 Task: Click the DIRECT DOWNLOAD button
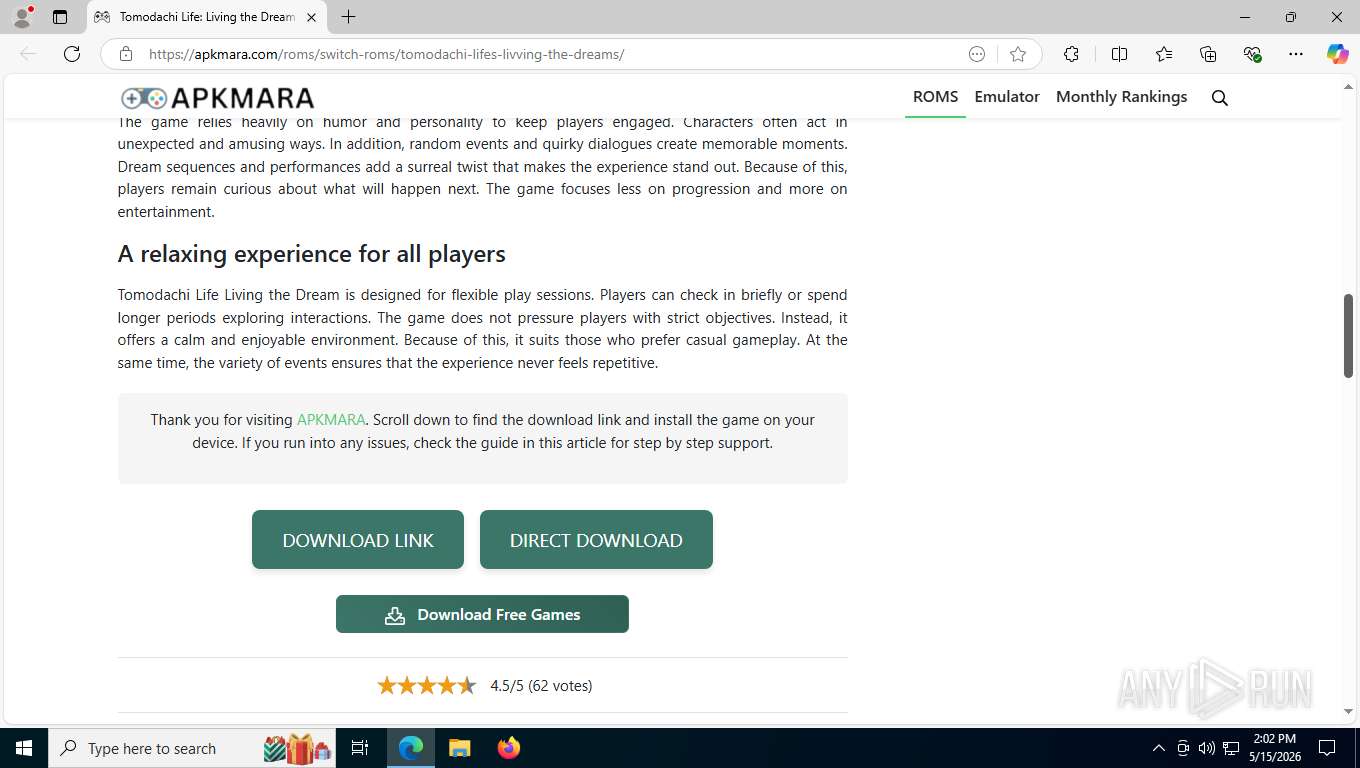pyautogui.click(x=596, y=540)
